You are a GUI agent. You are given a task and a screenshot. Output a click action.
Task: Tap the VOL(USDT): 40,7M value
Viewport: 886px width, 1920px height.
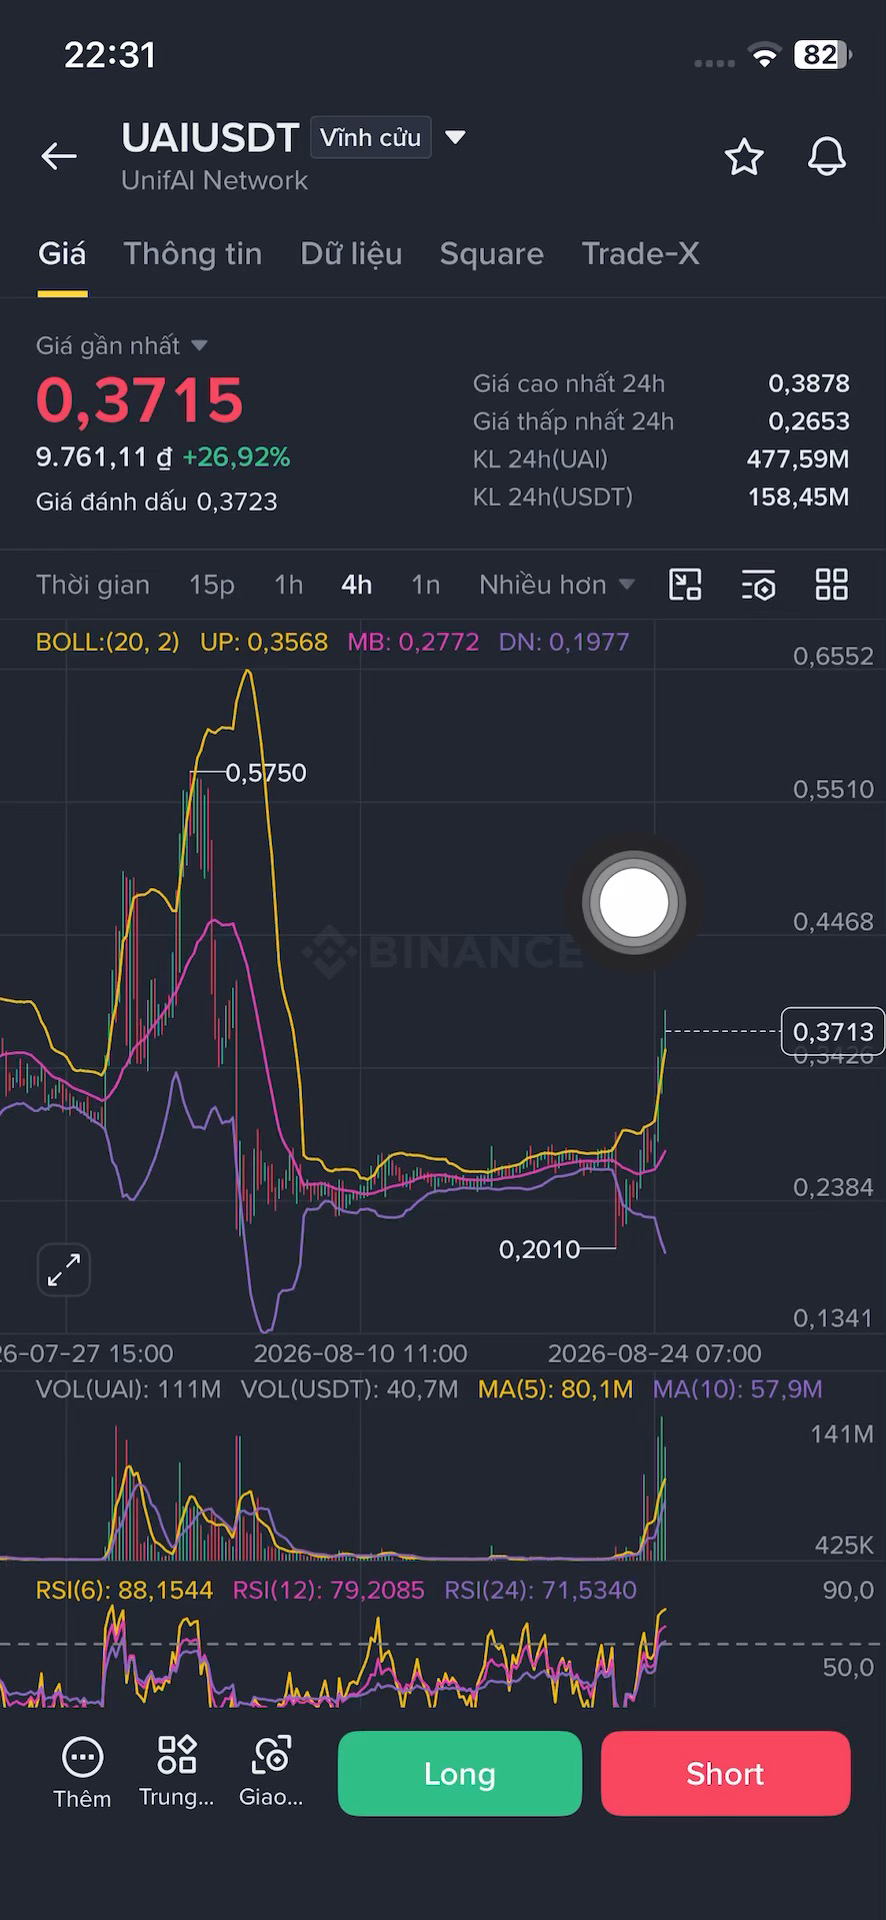click(349, 1389)
